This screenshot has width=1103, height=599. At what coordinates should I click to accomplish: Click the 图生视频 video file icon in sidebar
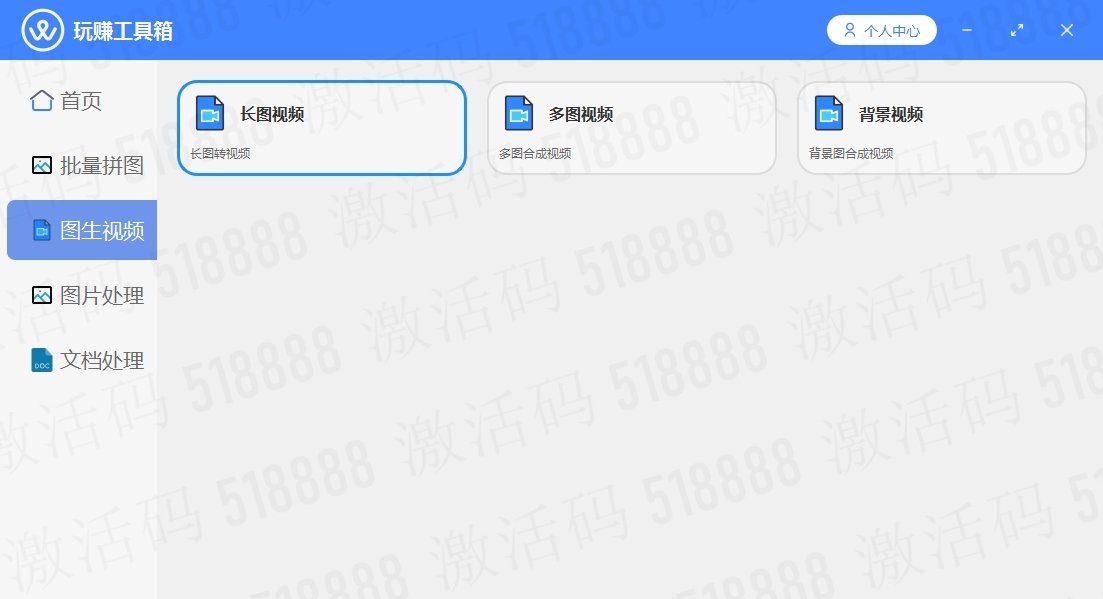(x=42, y=230)
